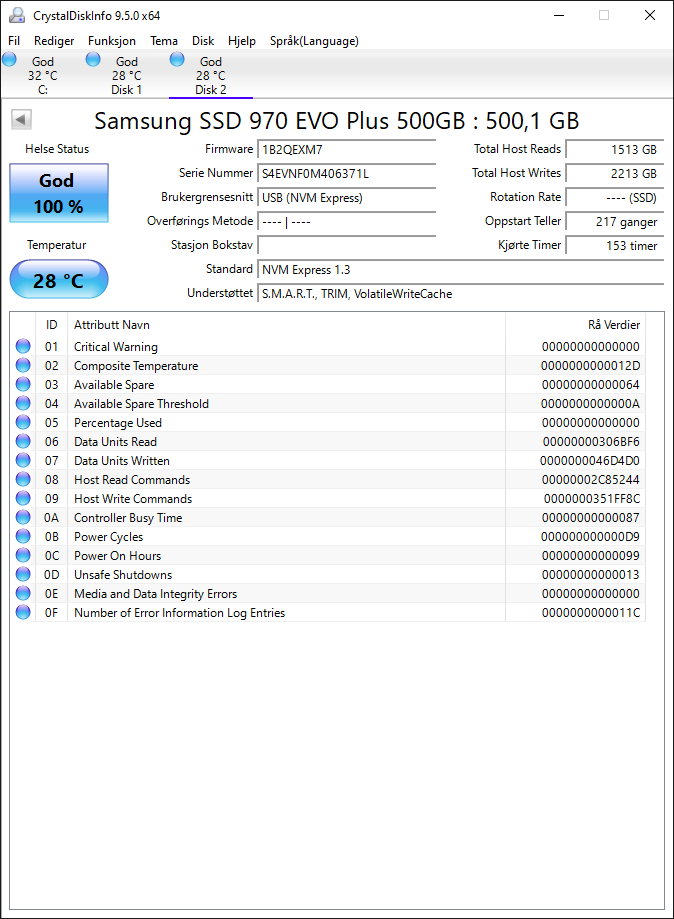674x919 pixels.
Task: Click the 28 °C temperature button
Action: click(59, 280)
